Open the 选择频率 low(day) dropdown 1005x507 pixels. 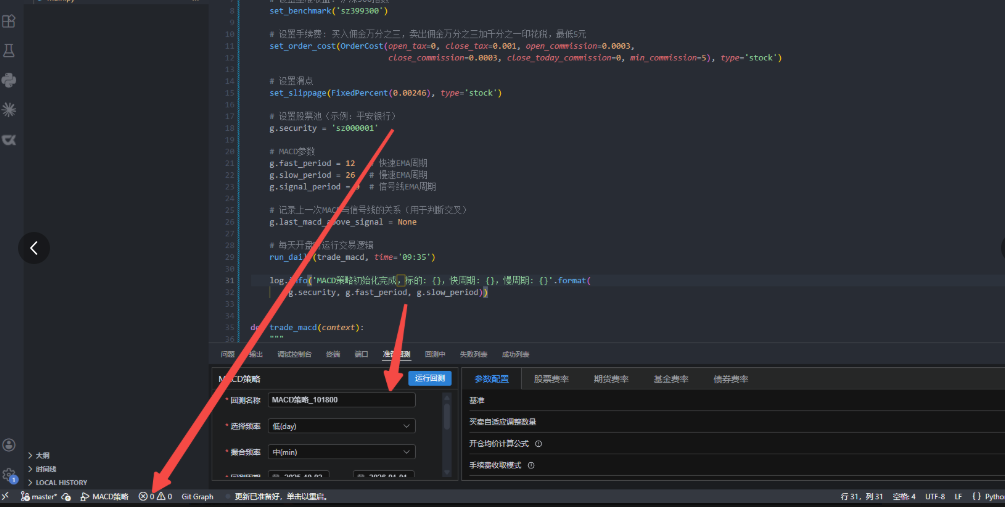click(x=342, y=426)
